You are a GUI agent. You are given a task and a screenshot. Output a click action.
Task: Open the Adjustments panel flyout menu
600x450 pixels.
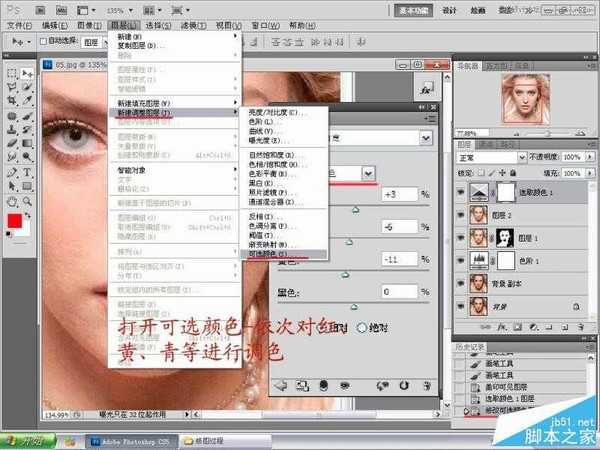(x=430, y=119)
